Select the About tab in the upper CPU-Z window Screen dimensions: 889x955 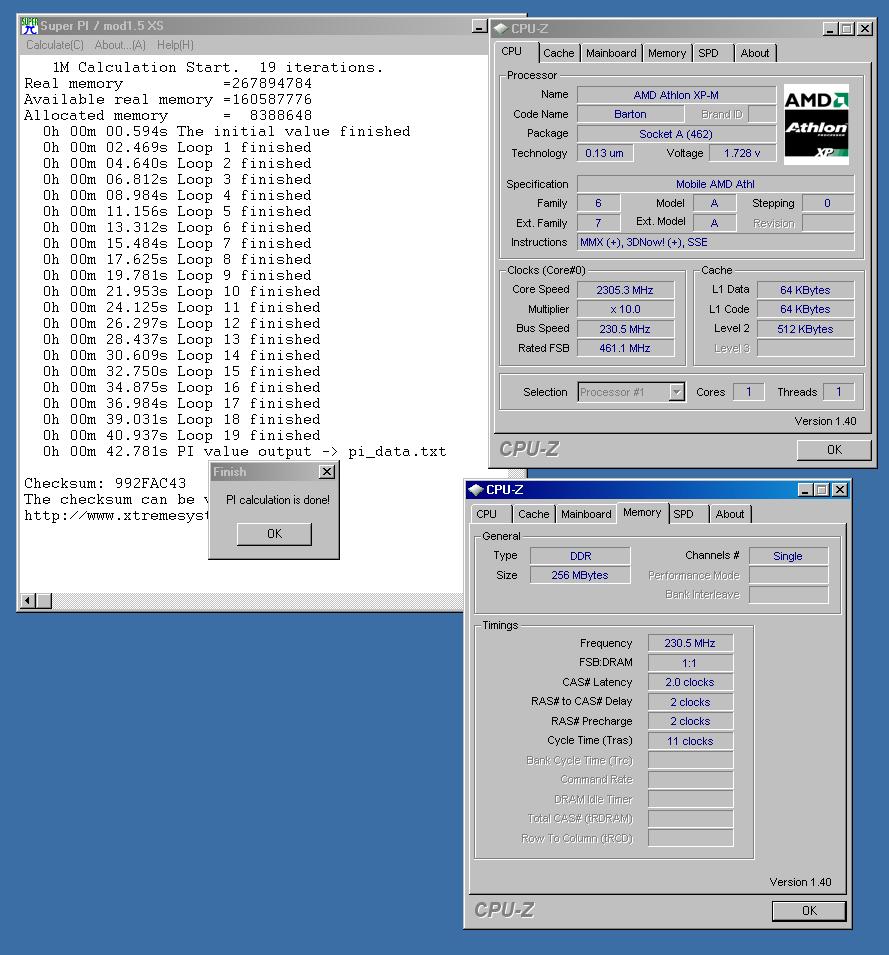point(754,53)
